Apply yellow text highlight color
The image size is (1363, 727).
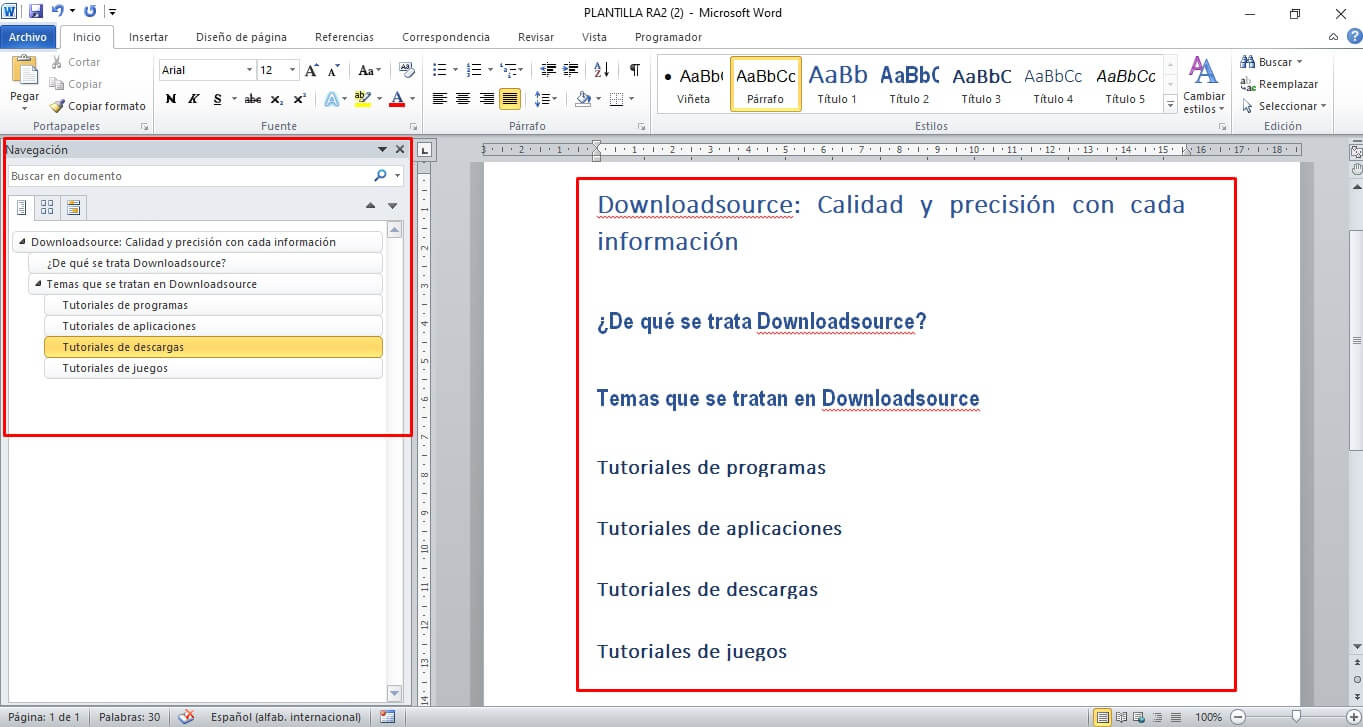click(x=362, y=99)
